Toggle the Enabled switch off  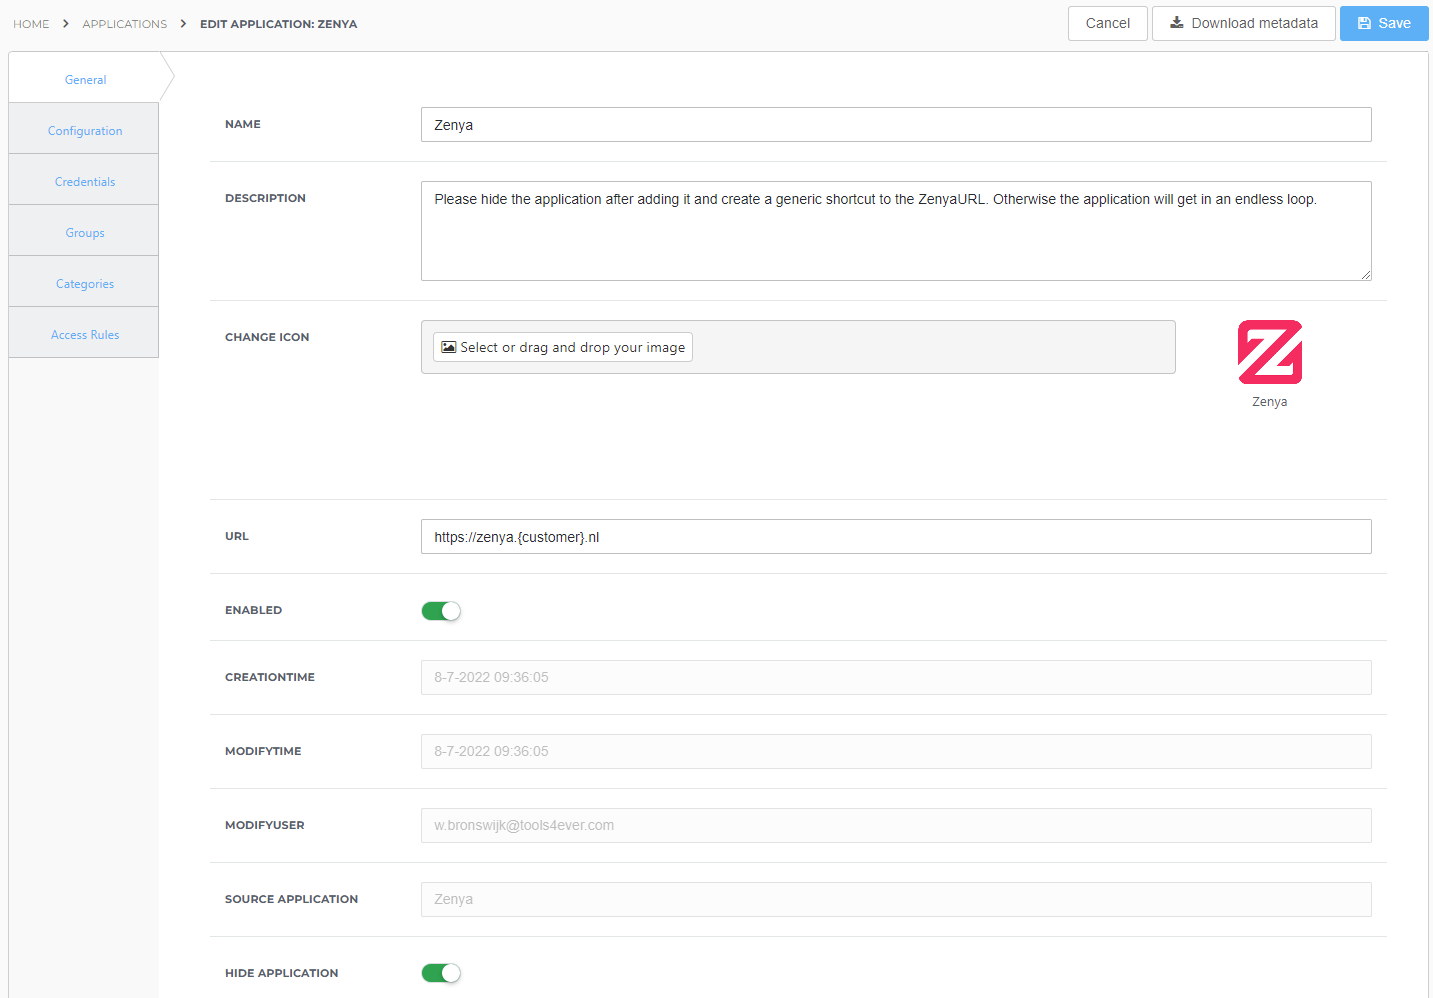click(x=441, y=611)
